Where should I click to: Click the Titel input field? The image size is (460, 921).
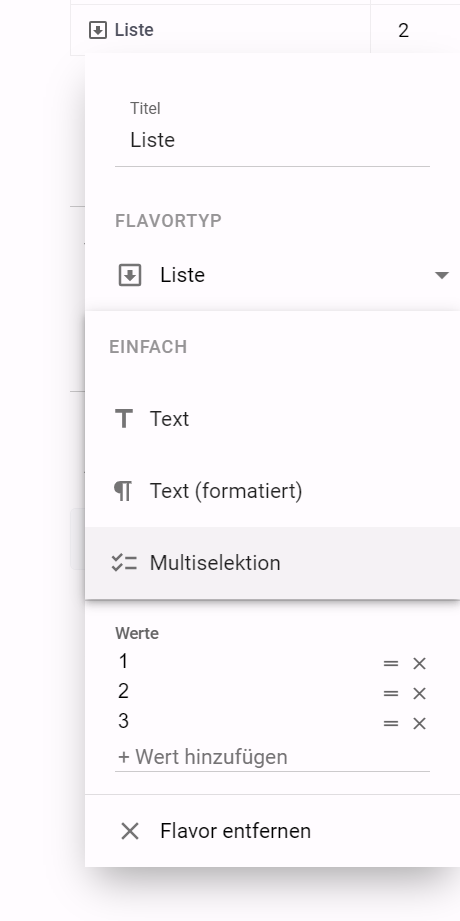(x=273, y=140)
